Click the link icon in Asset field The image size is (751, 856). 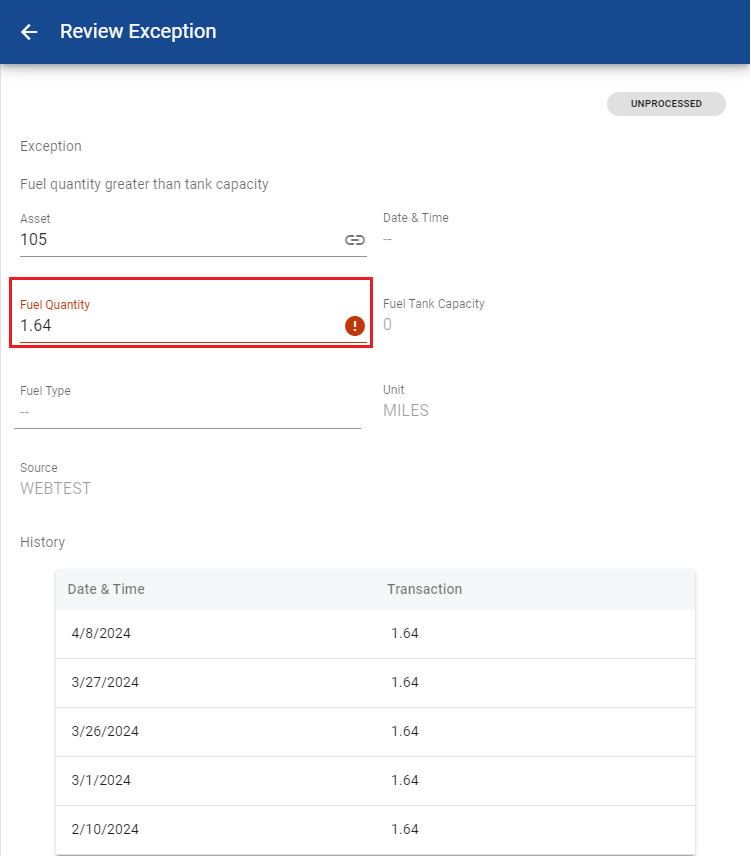click(354, 240)
